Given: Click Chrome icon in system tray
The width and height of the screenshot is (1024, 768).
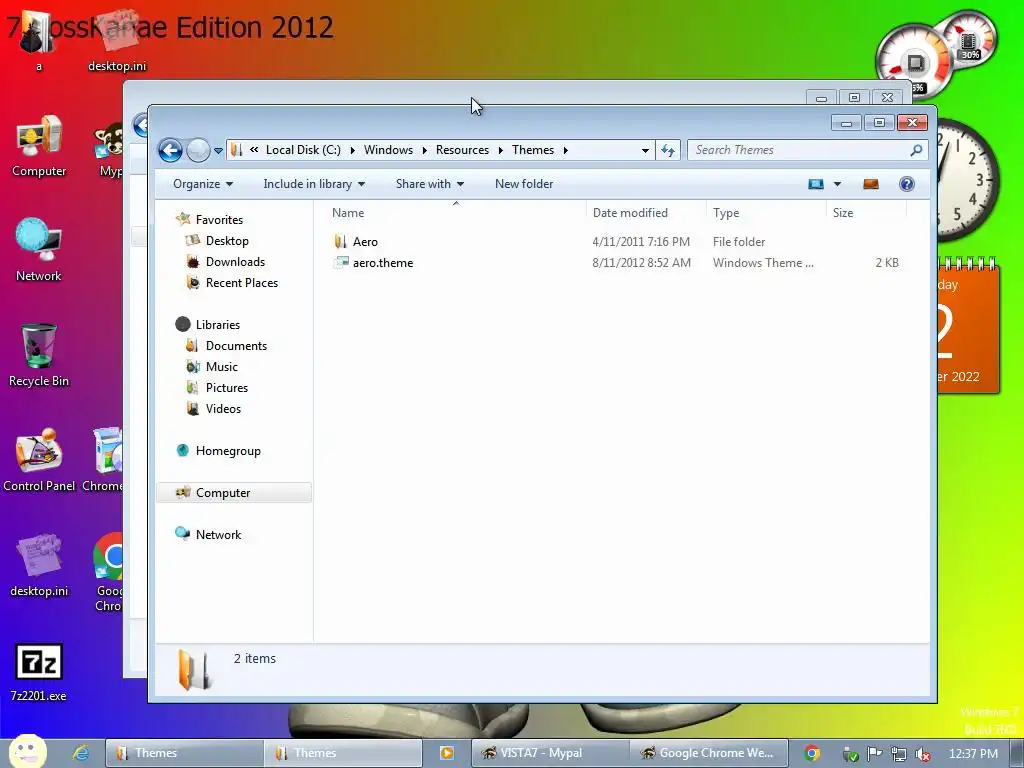Looking at the screenshot, I should 812,754.
